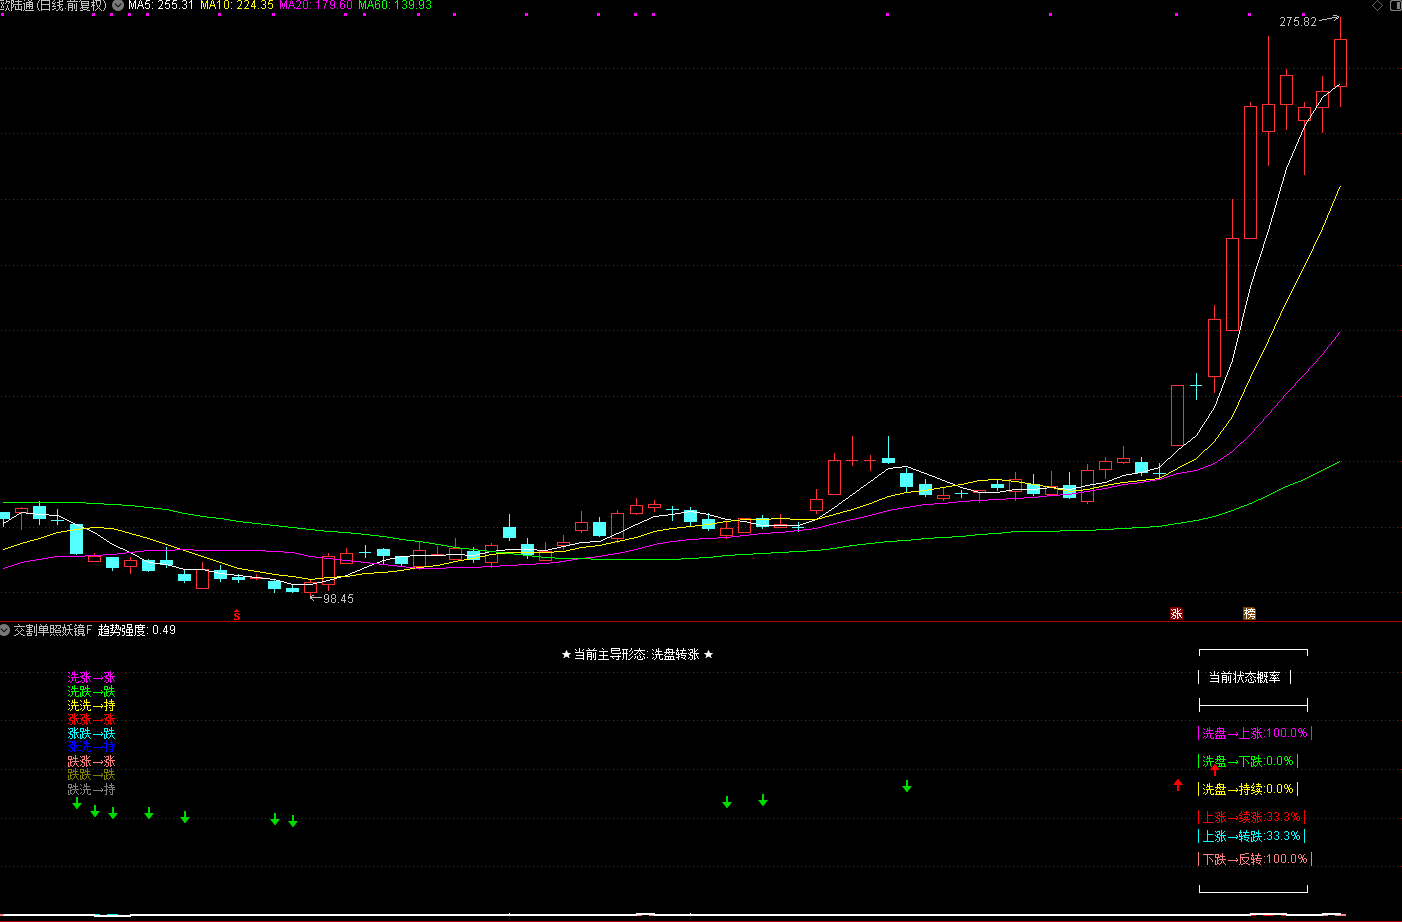Click the 洗盘→上涨:100.0% probability

click(1254, 733)
